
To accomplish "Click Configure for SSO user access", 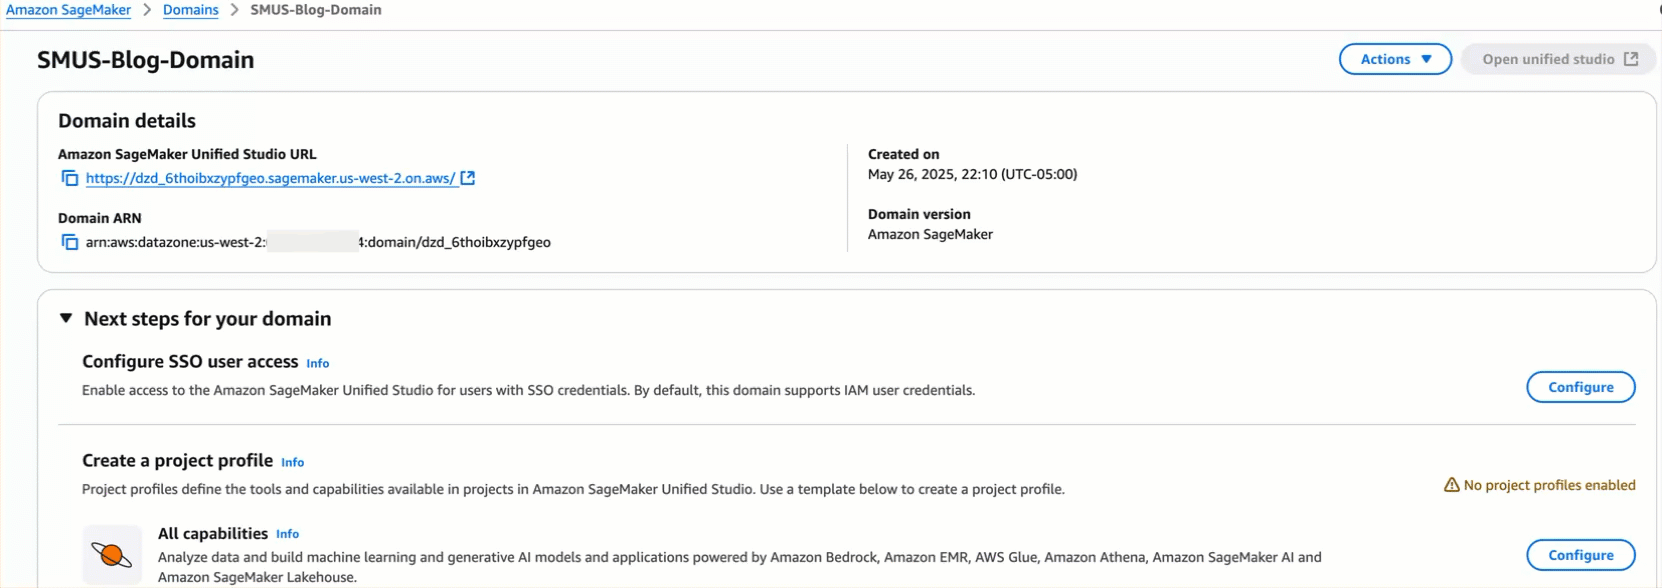I will (1580, 387).
